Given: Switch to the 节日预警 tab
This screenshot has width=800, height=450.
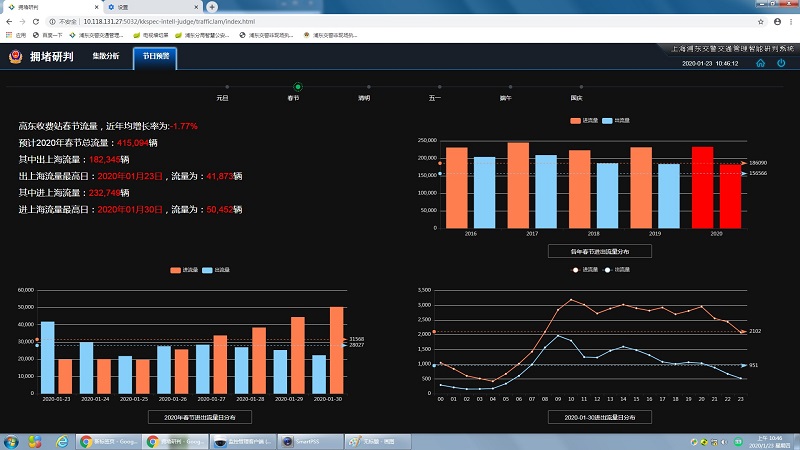Looking at the screenshot, I should pos(155,58).
